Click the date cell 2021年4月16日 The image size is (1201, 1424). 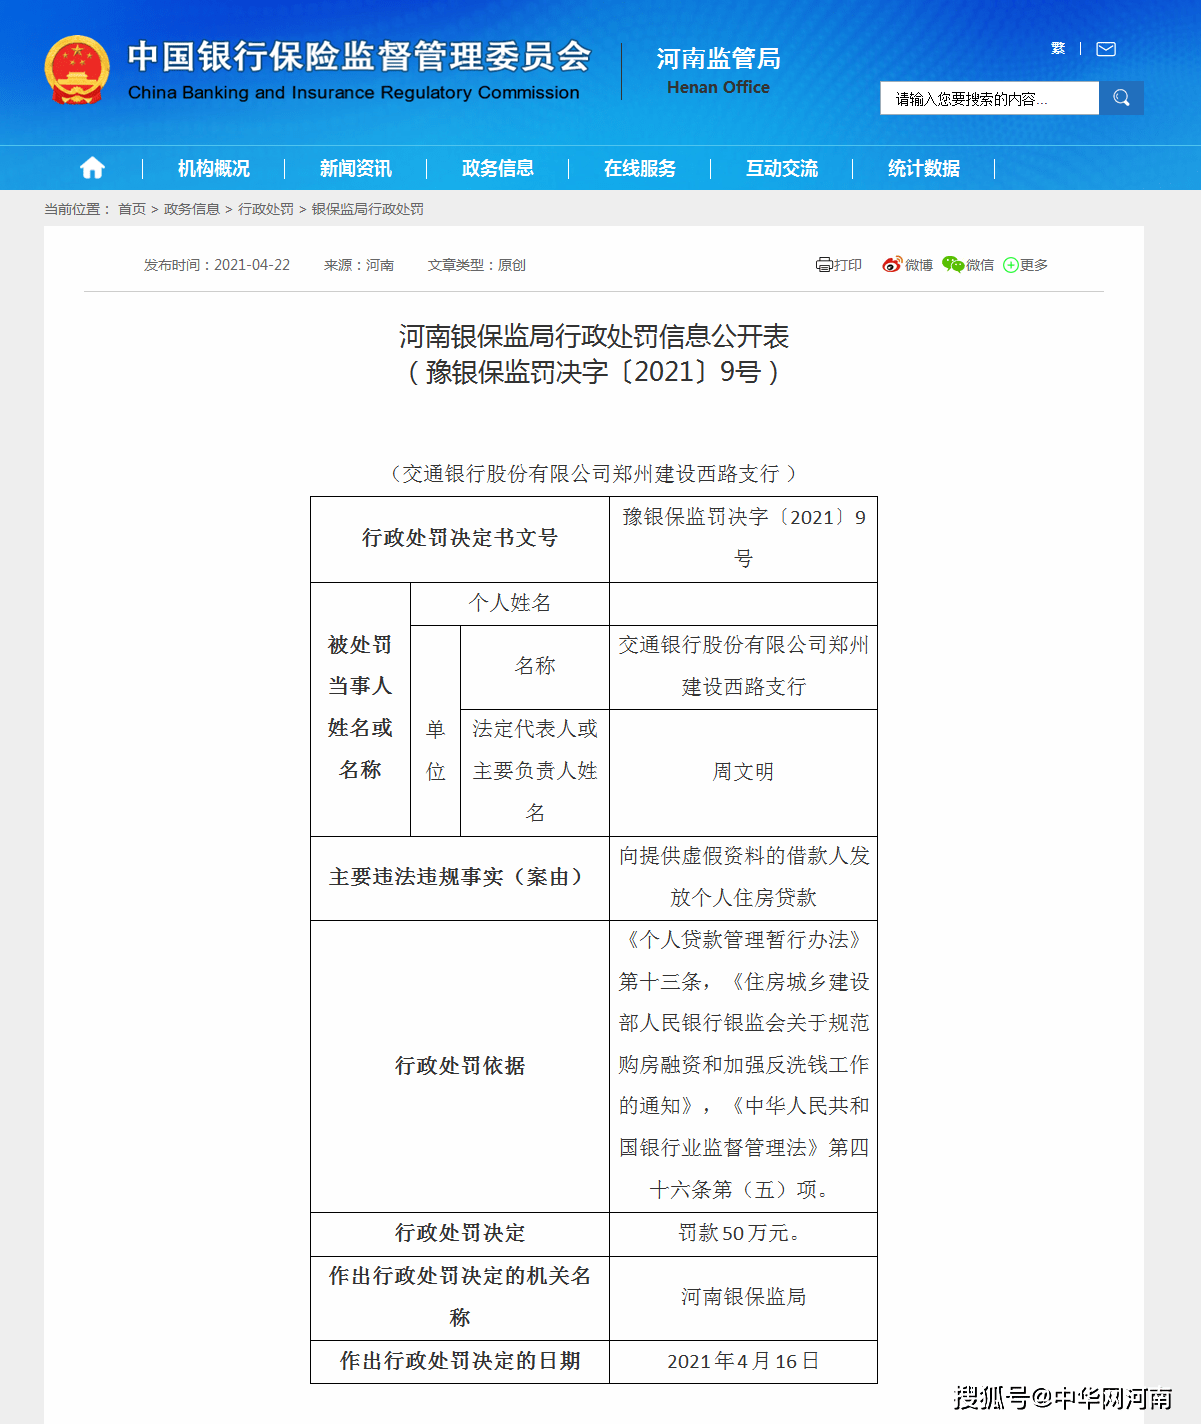[743, 1362]
